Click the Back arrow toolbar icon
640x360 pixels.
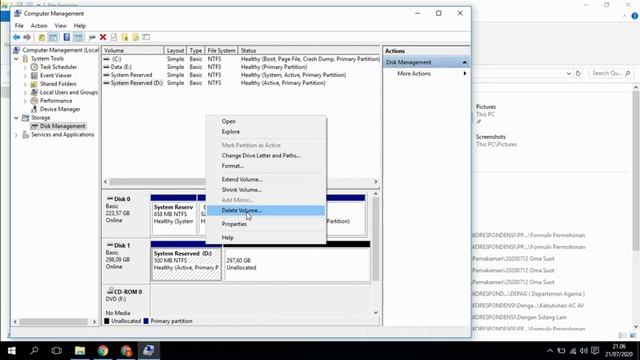pos(16,37)
